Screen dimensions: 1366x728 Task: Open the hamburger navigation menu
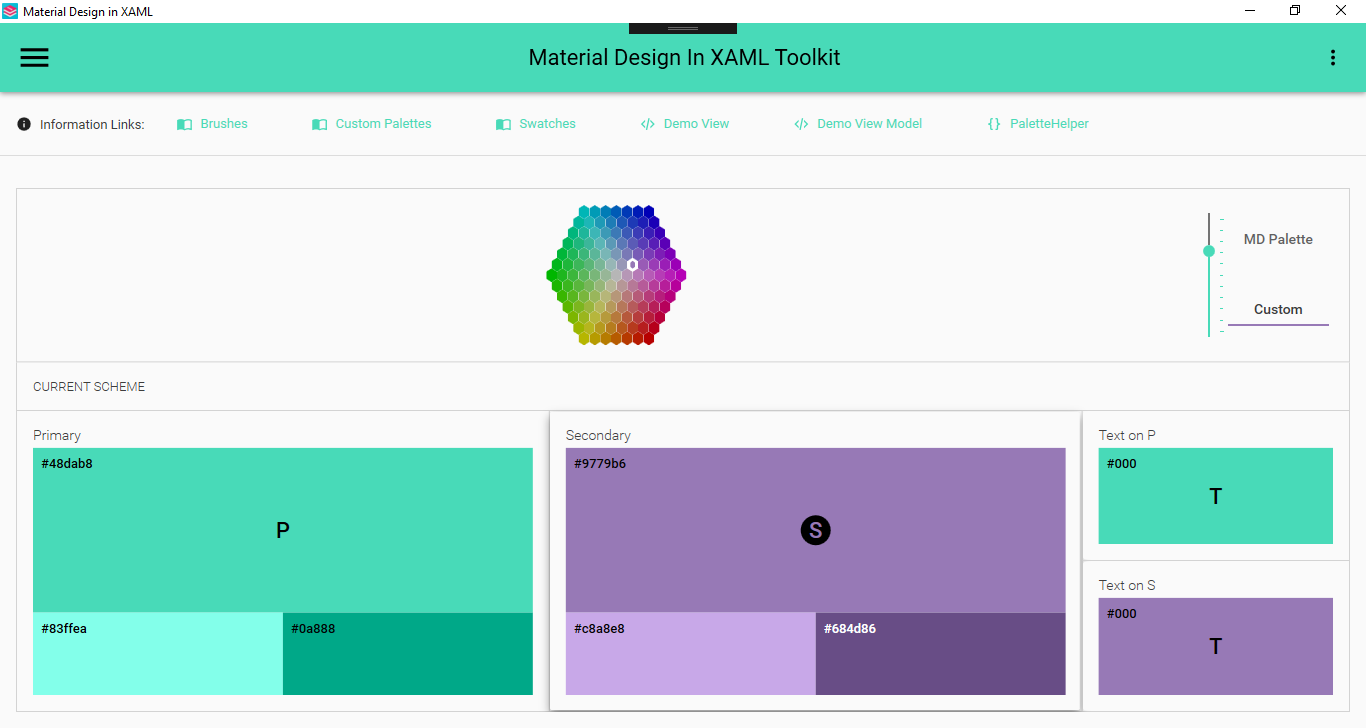pos(34,57)
